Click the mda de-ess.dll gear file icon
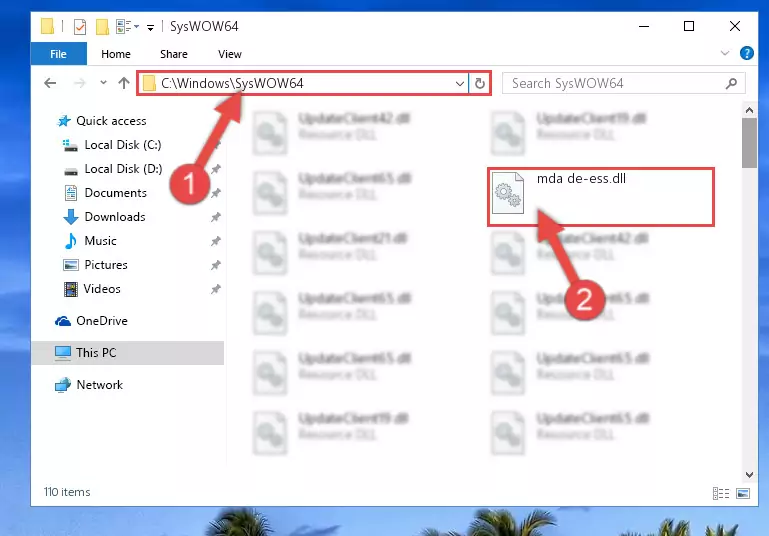This screenshot has width=769, height=536. point(508,193)
